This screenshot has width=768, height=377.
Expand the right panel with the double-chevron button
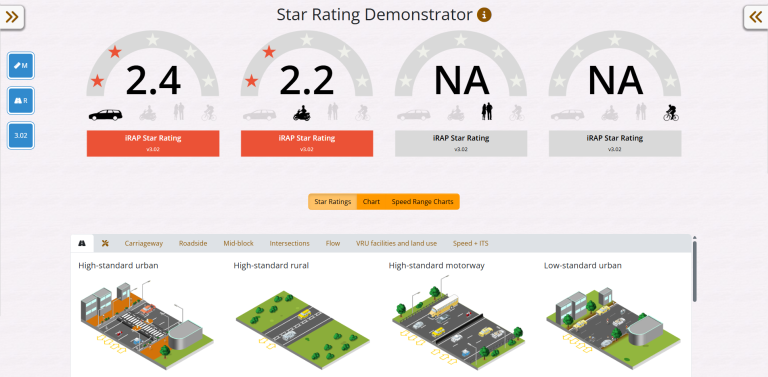point(756,17)
